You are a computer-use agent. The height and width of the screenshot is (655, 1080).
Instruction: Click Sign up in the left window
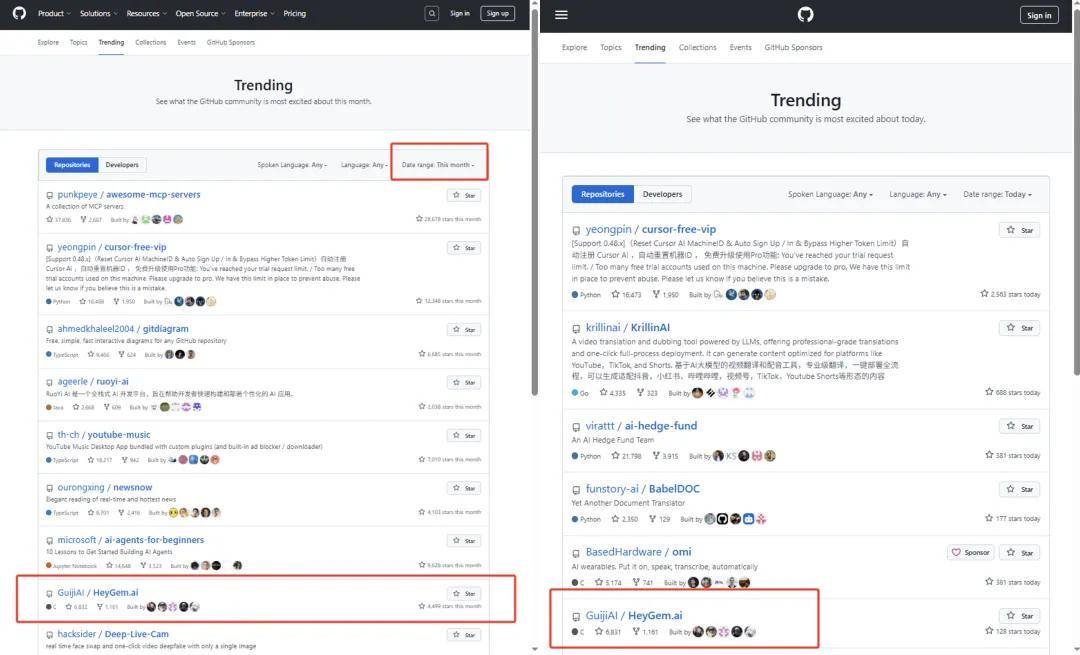tap(497, 14)
